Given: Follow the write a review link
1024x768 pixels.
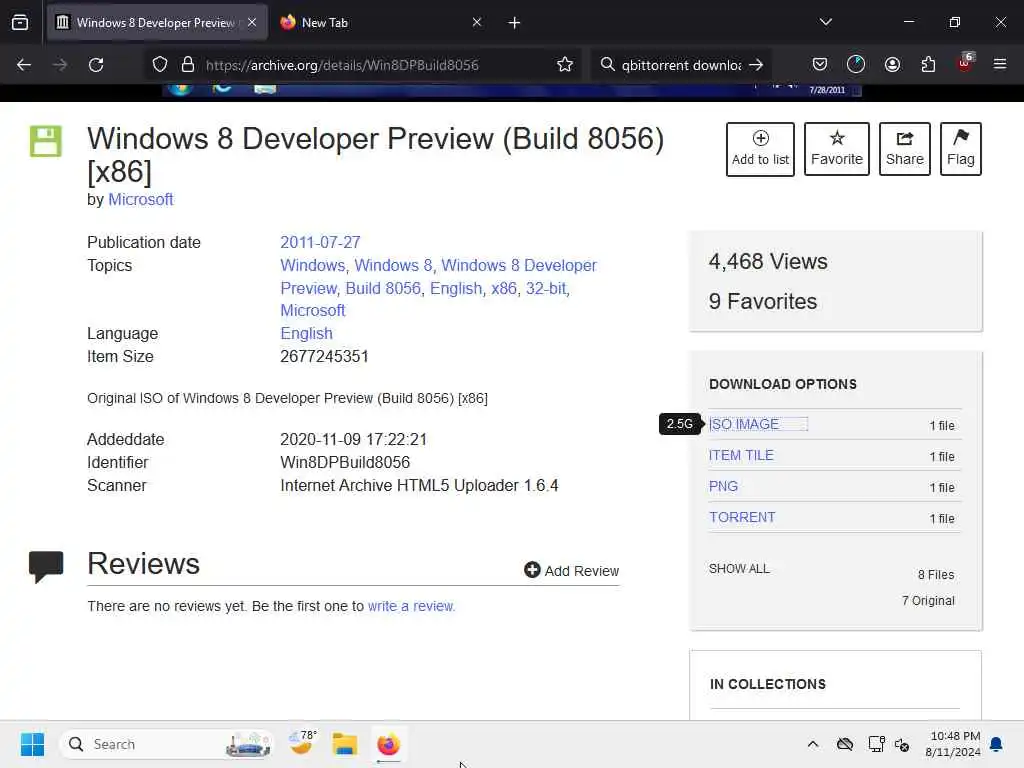Looking at the screenshot, I should point(411,606).
